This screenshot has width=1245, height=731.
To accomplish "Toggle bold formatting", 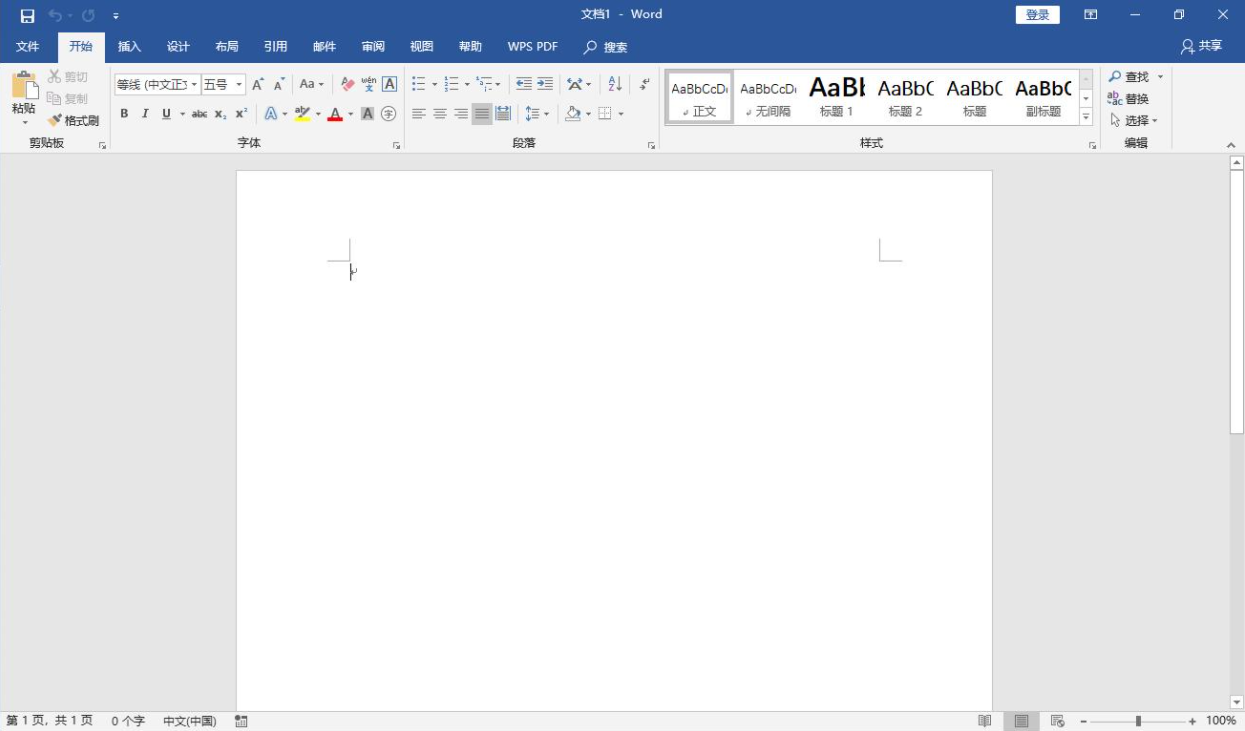I will click(x=124, y=114).
